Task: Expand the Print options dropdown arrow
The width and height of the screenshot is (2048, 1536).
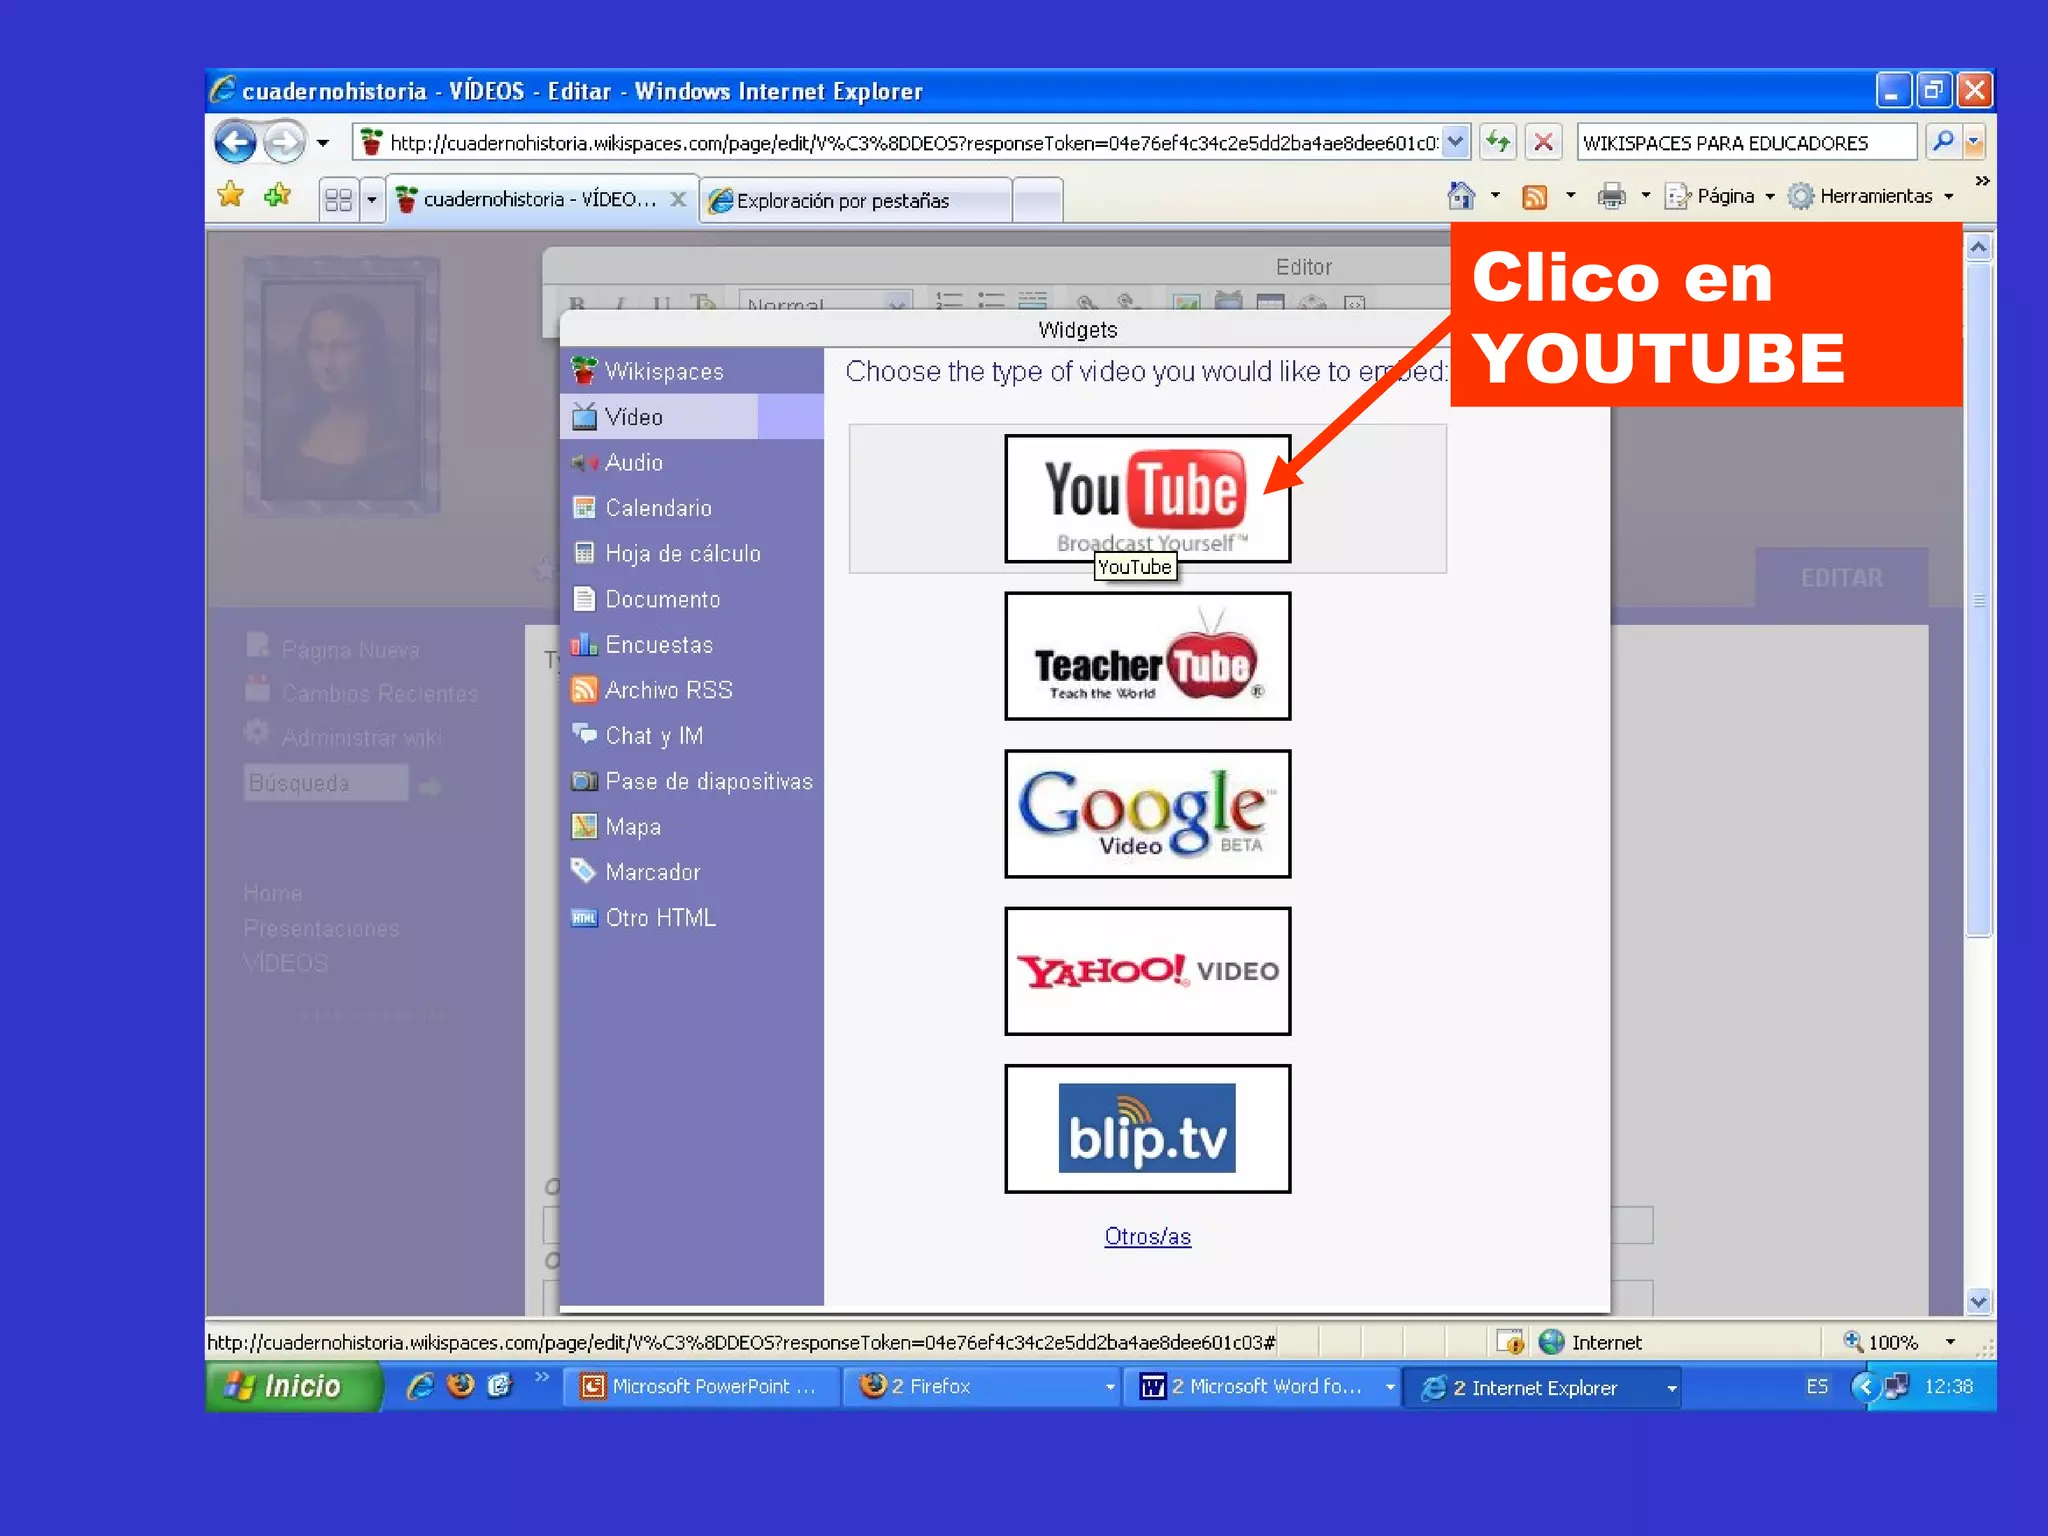Action: coord(1645,196)
